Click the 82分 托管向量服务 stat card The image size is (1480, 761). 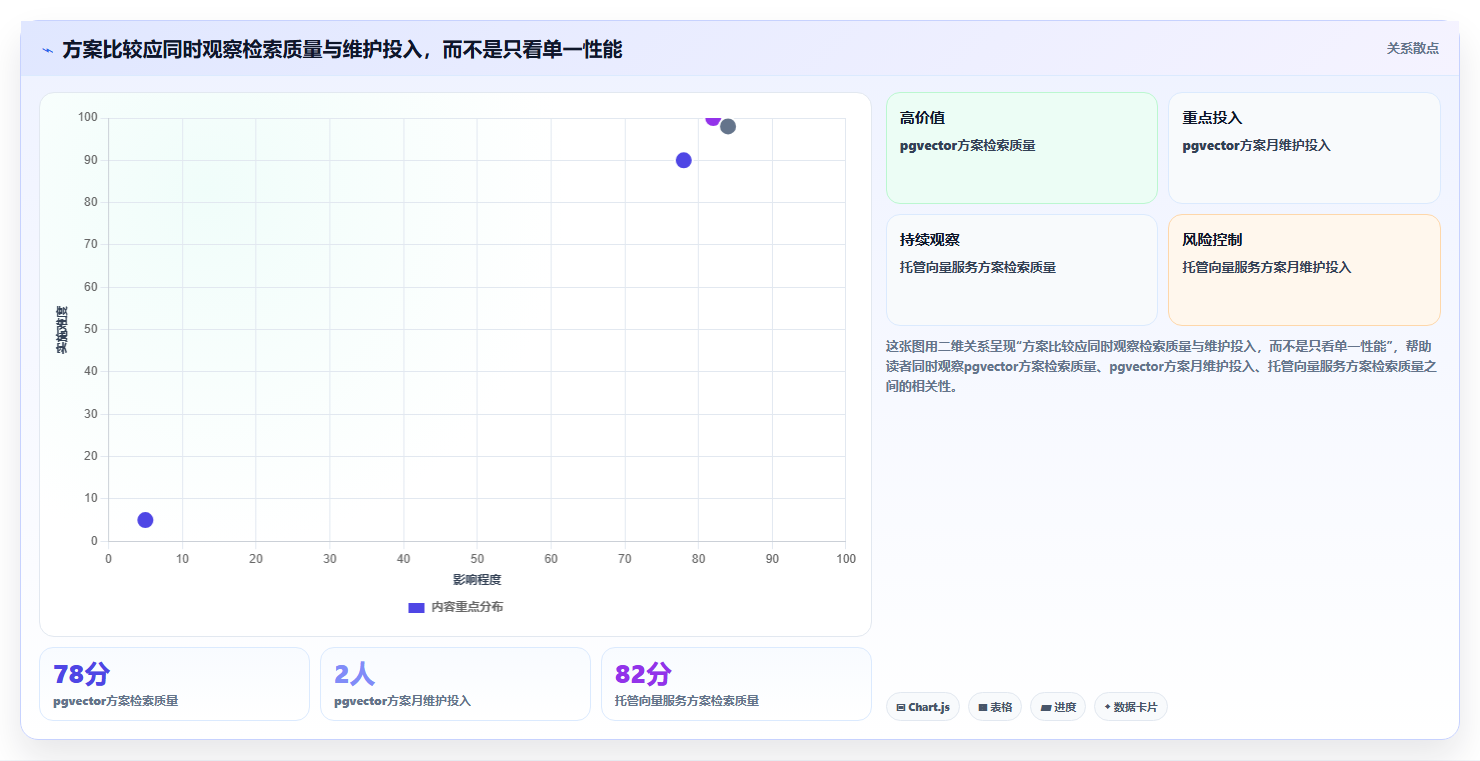736,684
